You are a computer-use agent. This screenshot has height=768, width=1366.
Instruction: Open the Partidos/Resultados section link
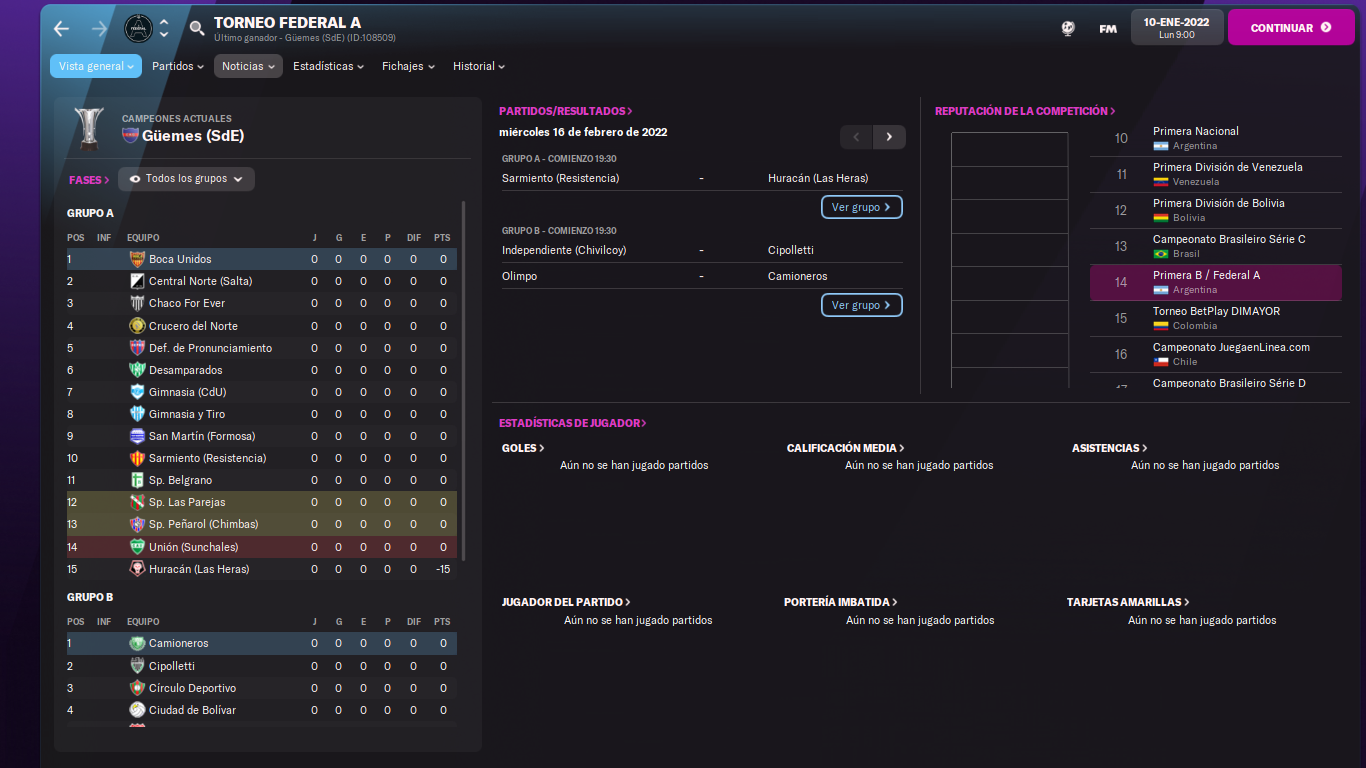565,111
